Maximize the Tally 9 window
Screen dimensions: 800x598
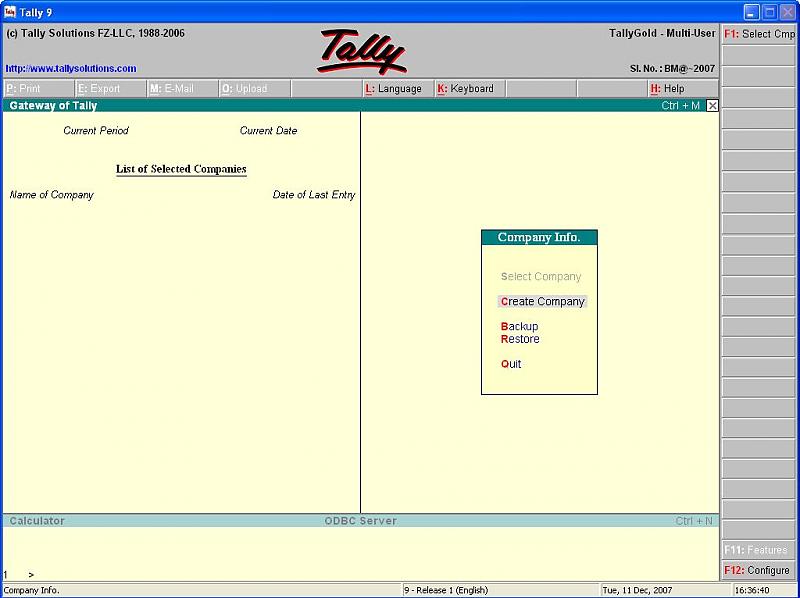[769, 12]
